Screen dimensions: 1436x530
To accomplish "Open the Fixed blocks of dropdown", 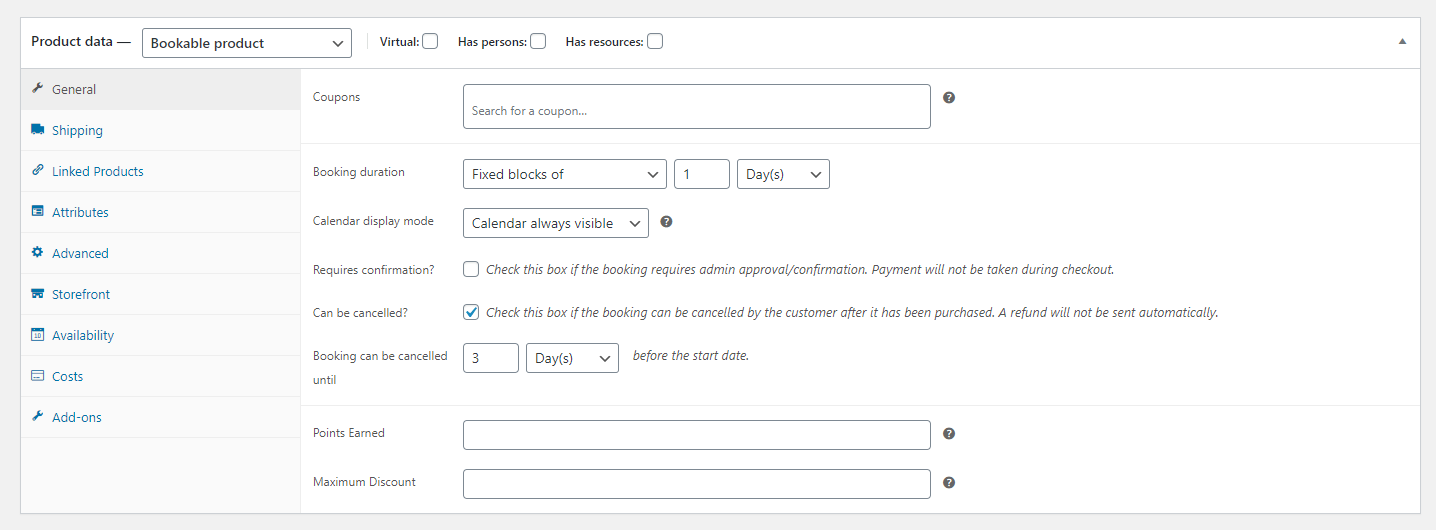I will [565, 174].
